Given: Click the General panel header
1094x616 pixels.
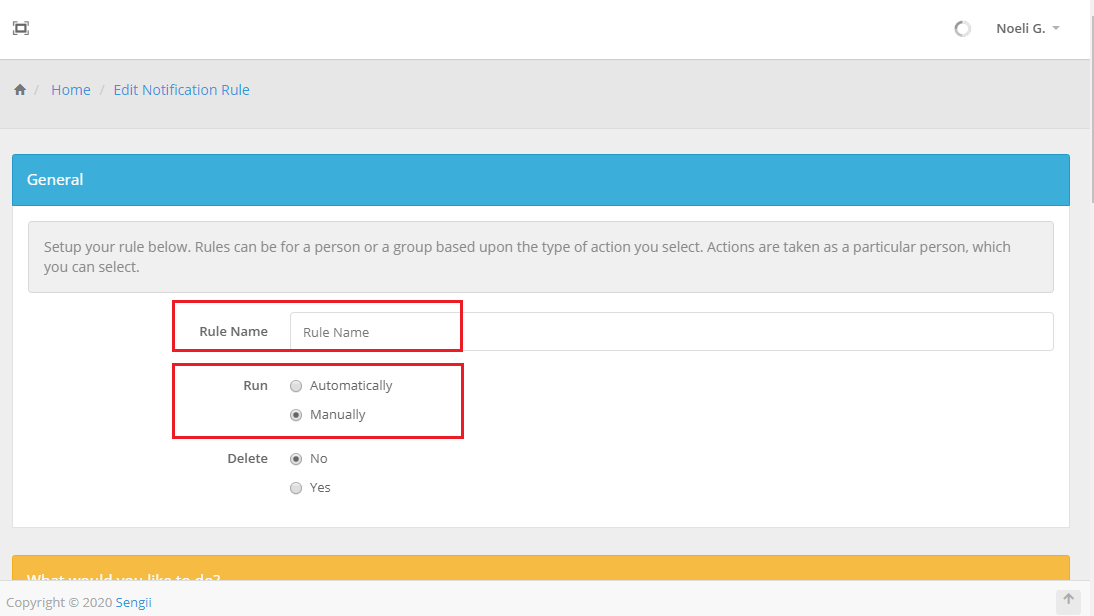Looking at the screenshot, I should [x=541, y=180].
